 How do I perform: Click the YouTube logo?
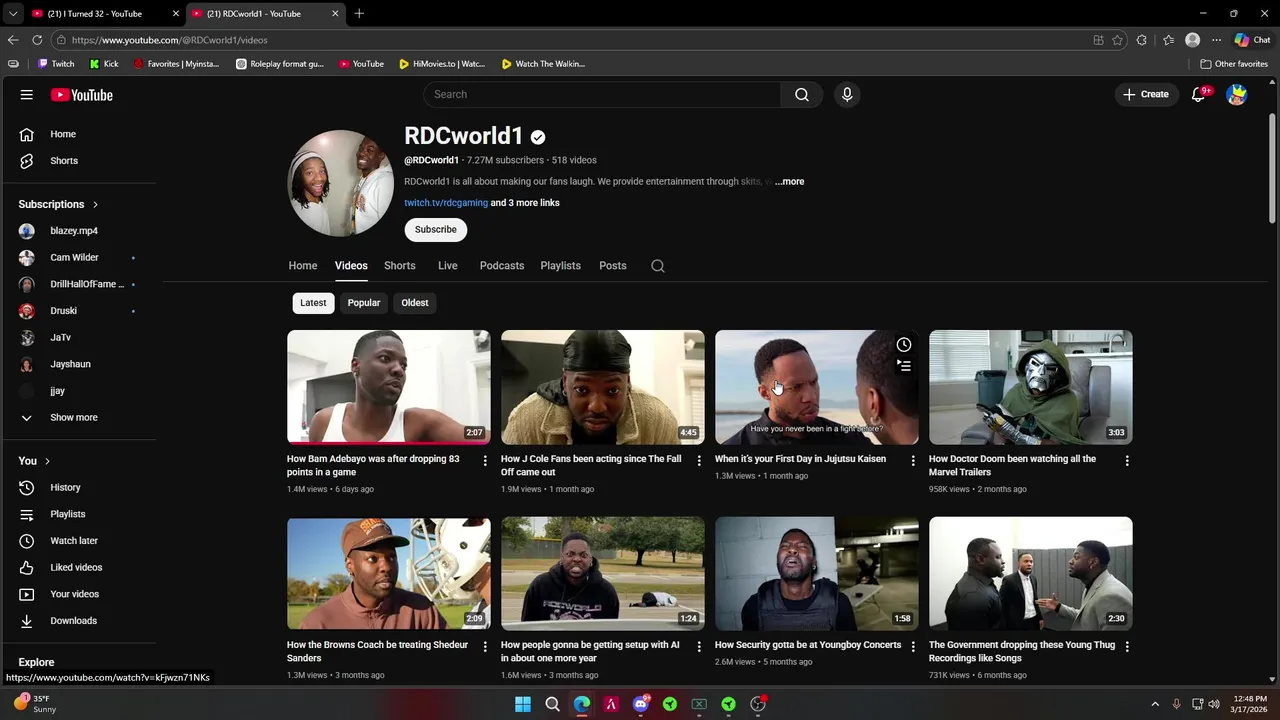tap(82, 95)
